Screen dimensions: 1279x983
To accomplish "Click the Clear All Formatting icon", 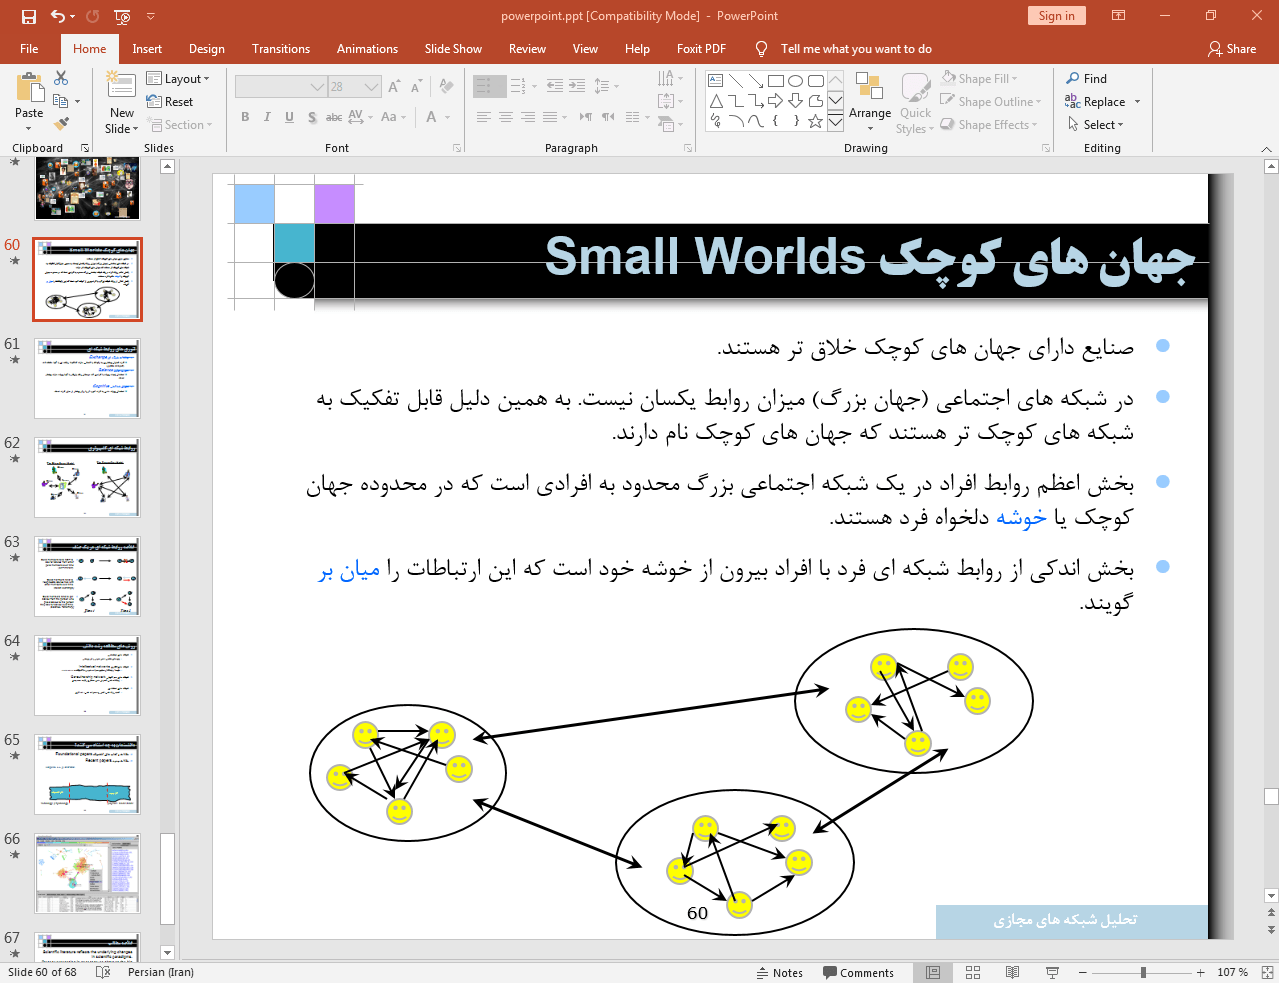I will coord(447,87).
